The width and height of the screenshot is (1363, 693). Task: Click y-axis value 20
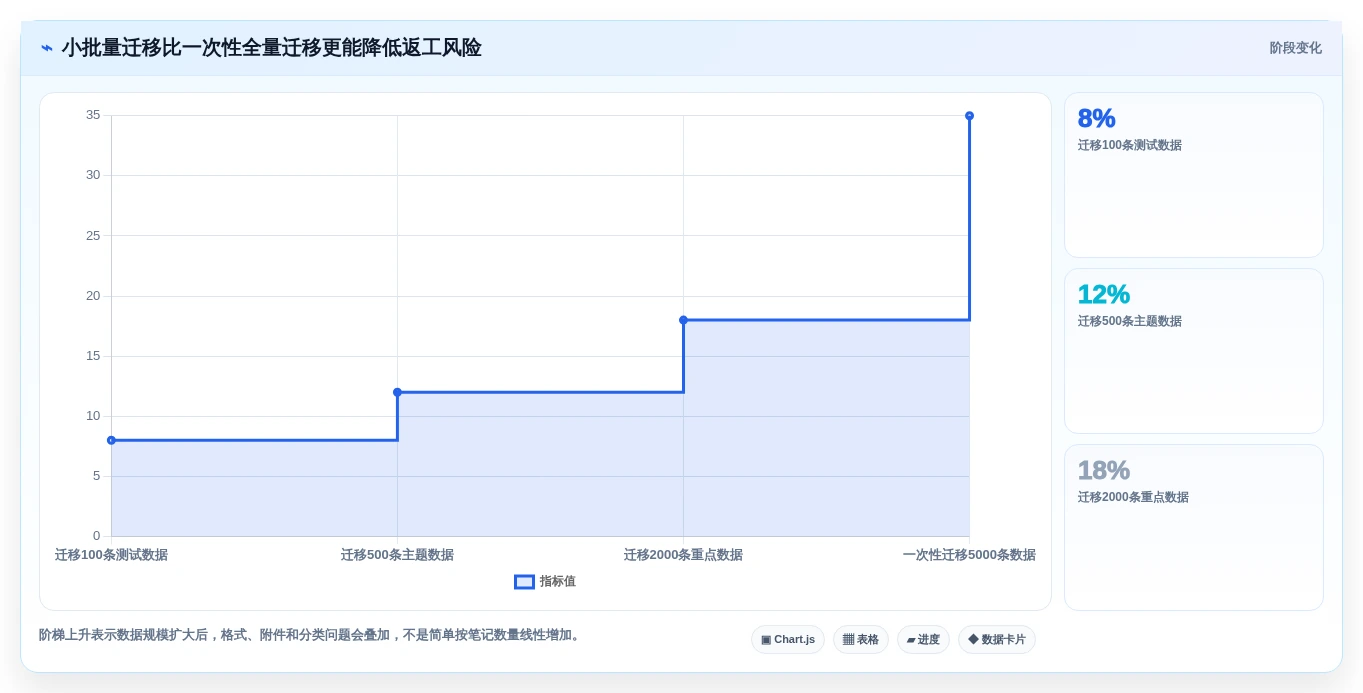(x=93, y=296)
